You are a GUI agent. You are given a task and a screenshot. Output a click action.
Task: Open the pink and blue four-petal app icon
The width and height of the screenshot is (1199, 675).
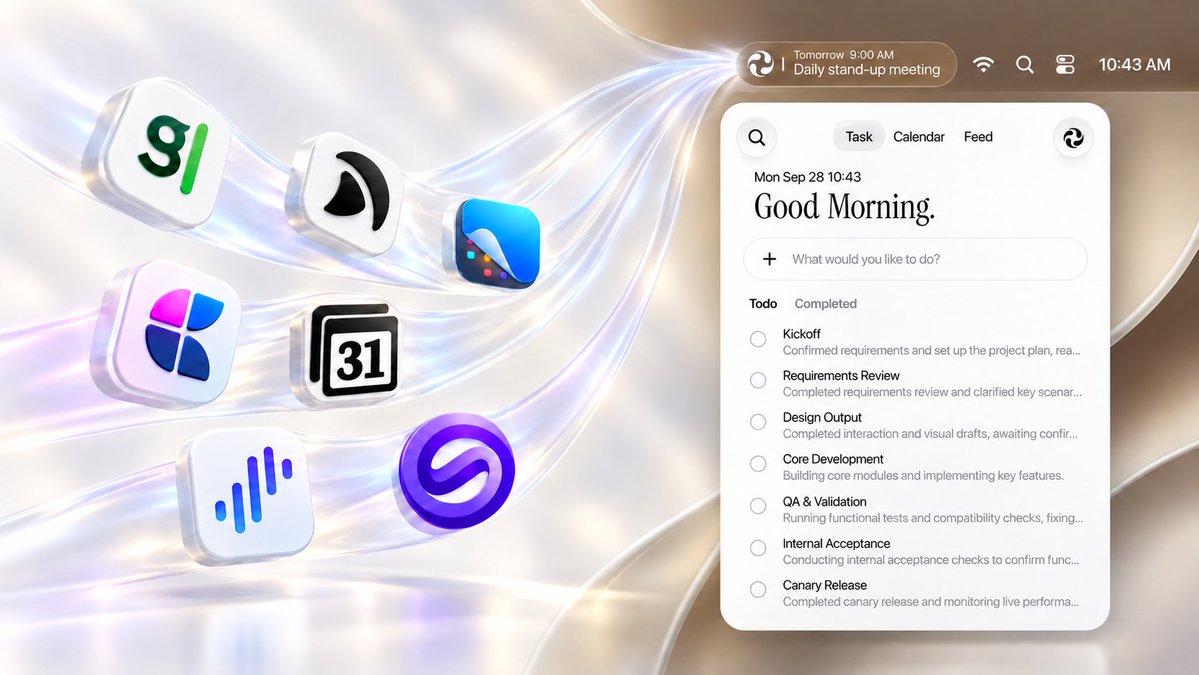(x=172, y=333)
